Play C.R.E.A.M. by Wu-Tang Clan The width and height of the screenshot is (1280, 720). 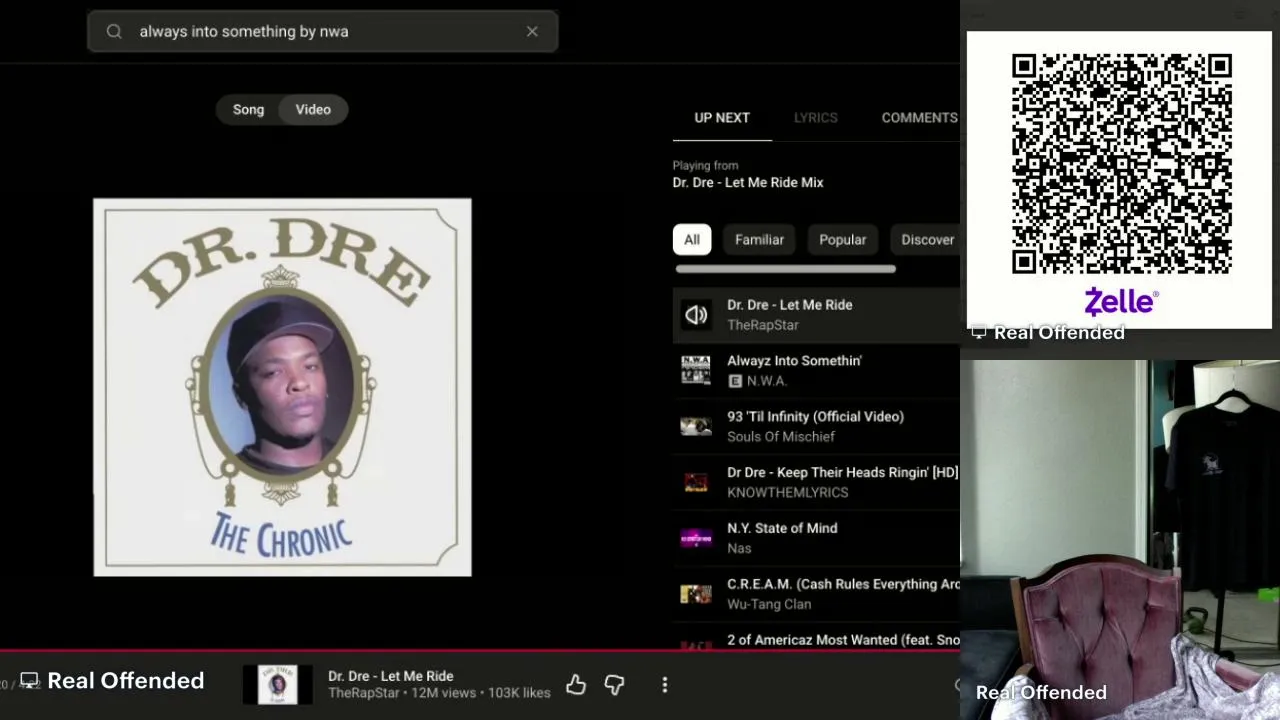[816, 595]
